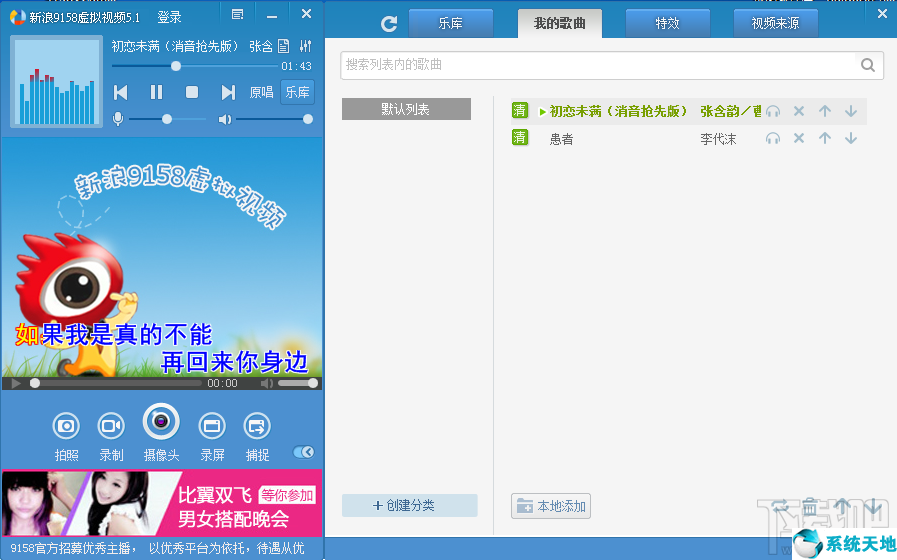Move 患者 up with arrow icon
Viewport: 897px width, 560px height.
pyautogui.click(x=825, y=138)
